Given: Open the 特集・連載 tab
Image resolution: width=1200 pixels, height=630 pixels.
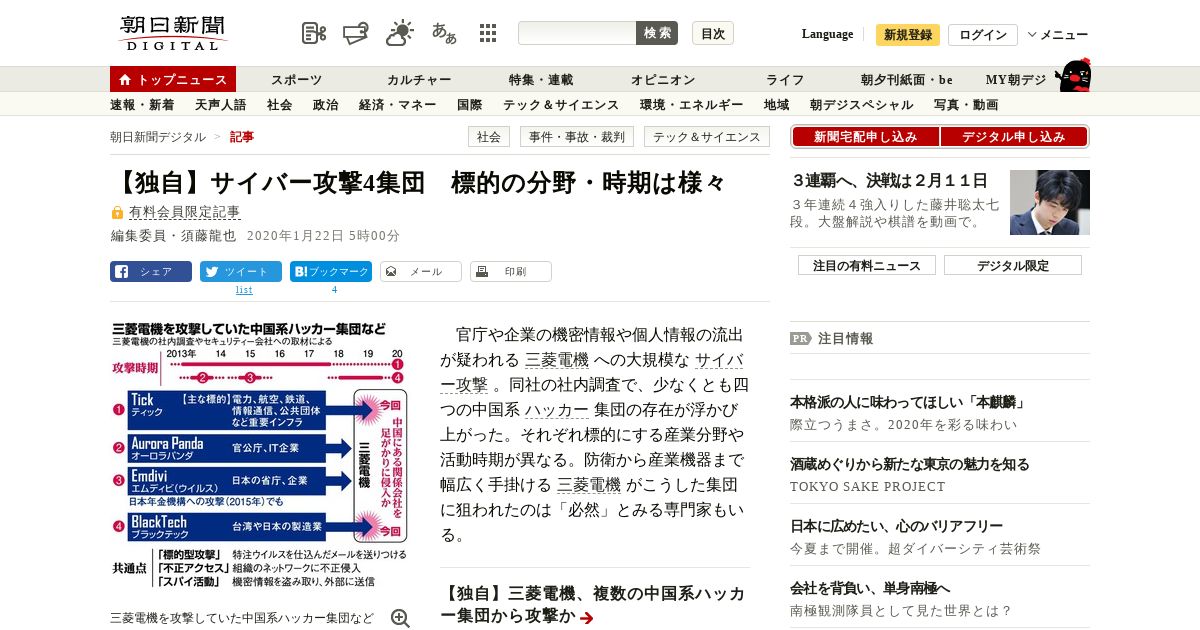Looking at the screenshot, I should pyautogui.click(x=541, y=79).
